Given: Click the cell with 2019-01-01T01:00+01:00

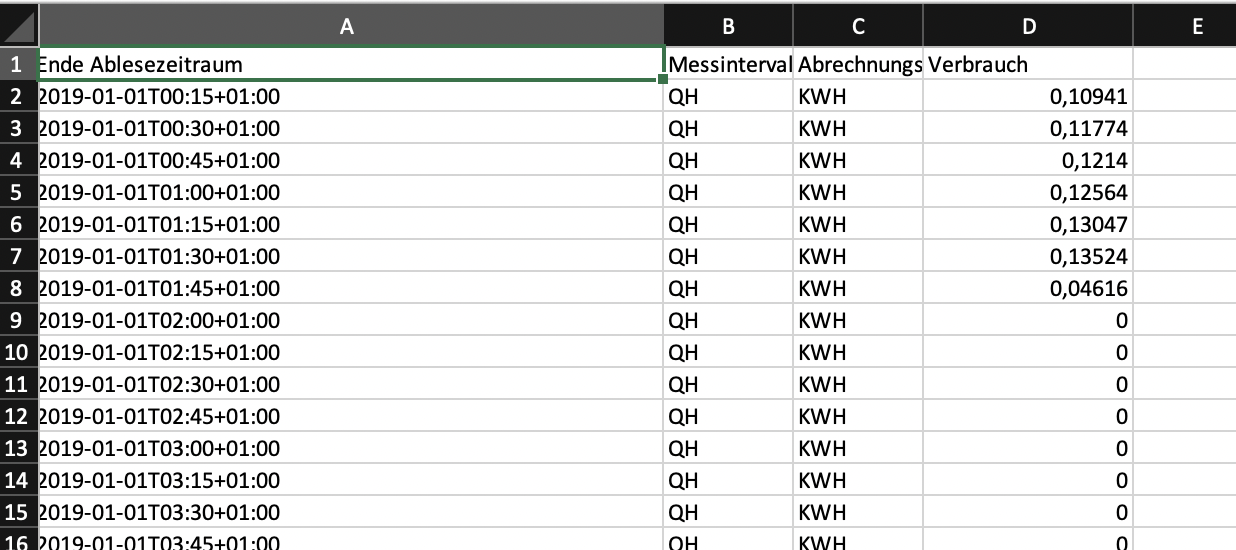Looking at the screenshot, I should coord(350,192).
